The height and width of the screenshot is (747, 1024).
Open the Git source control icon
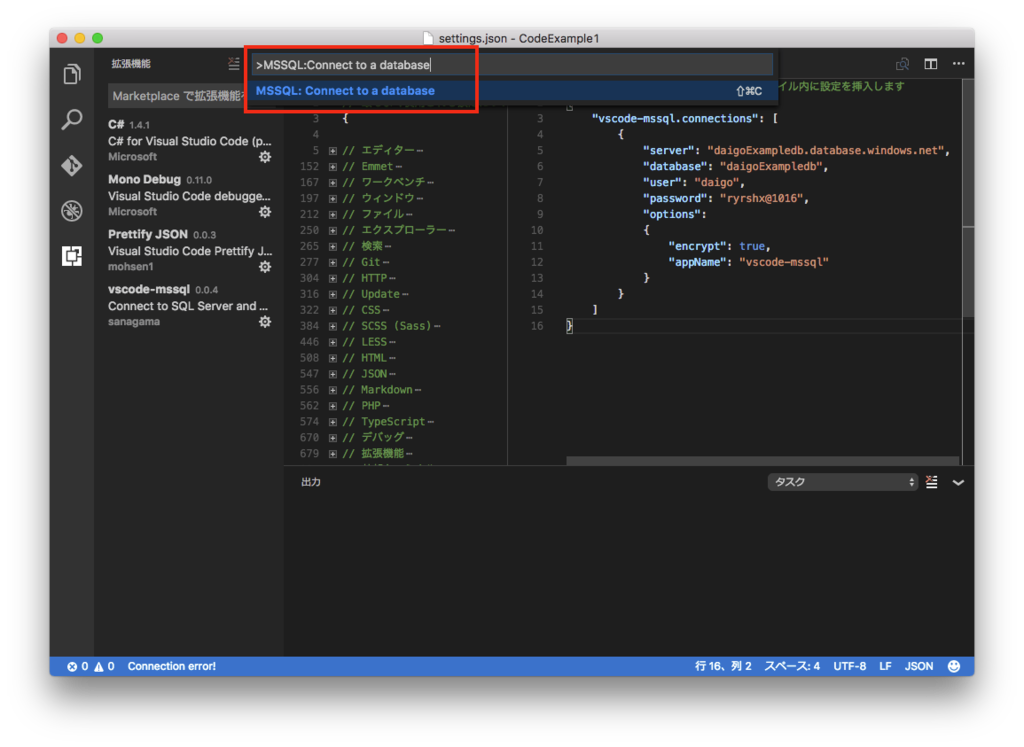[72, 165]
